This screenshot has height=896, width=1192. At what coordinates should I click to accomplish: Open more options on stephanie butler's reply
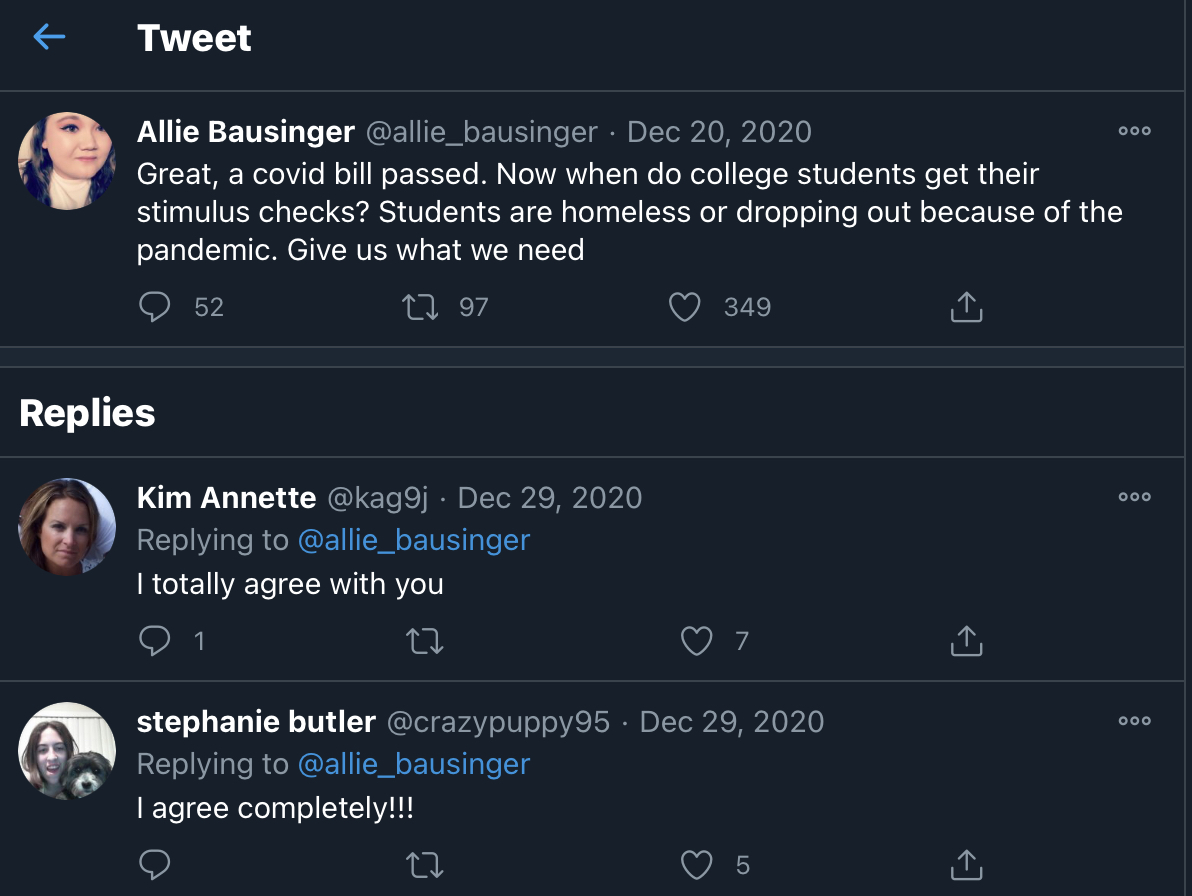coord(1134,721)
